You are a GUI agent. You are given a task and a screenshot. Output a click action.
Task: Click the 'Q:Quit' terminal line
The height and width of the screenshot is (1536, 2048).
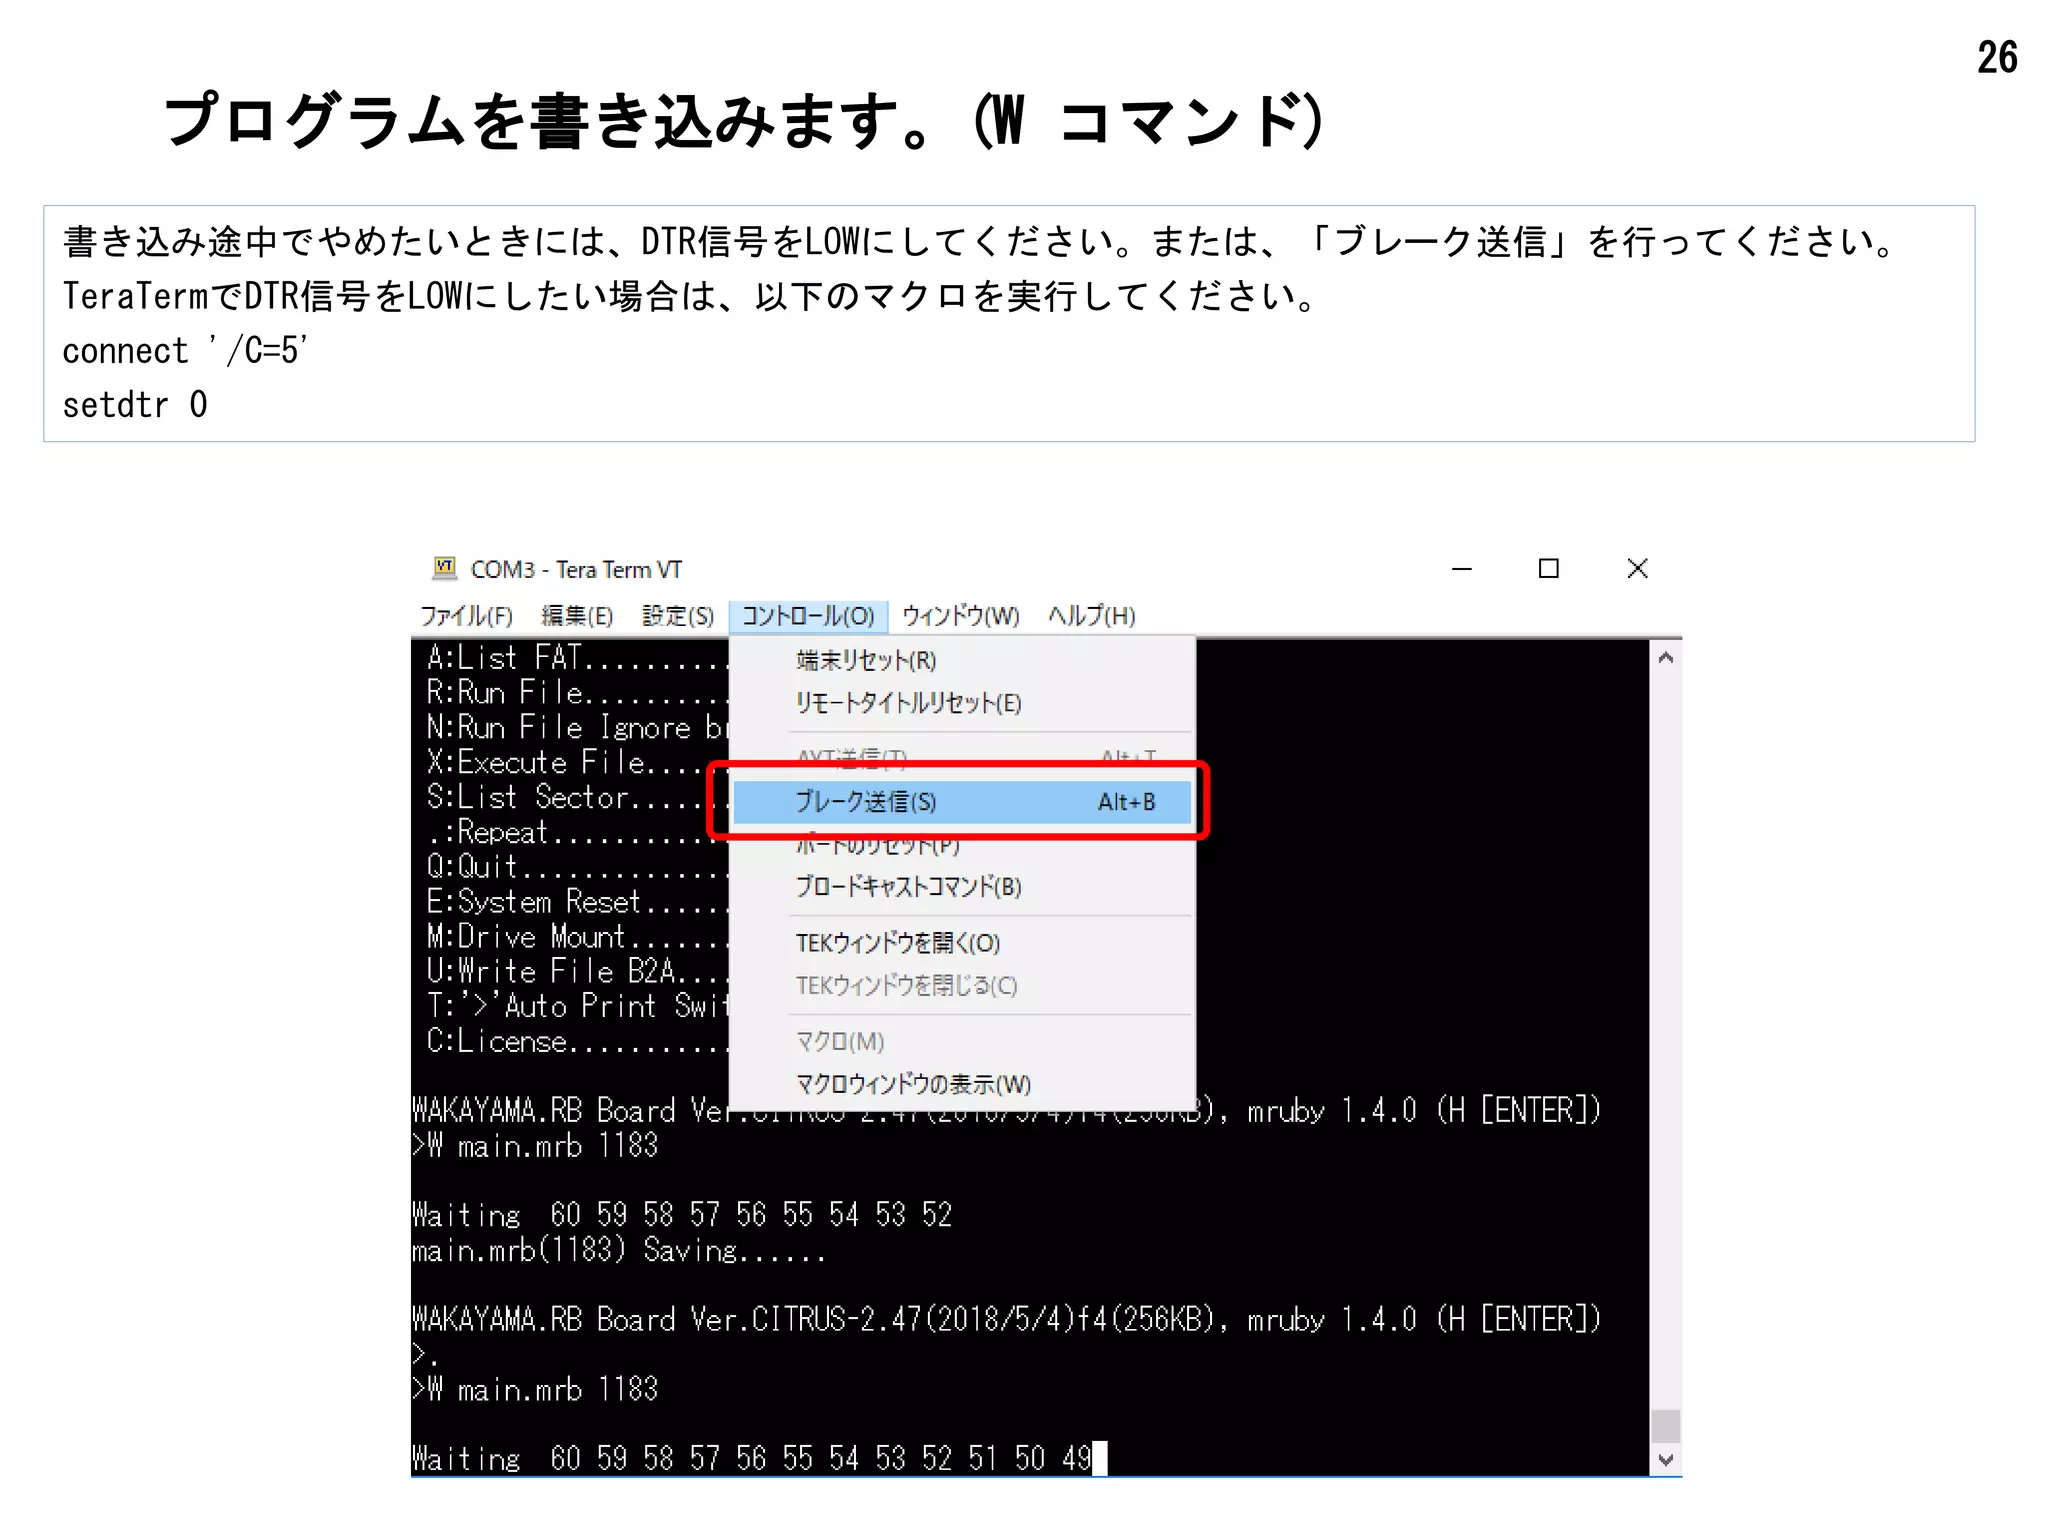578,867
